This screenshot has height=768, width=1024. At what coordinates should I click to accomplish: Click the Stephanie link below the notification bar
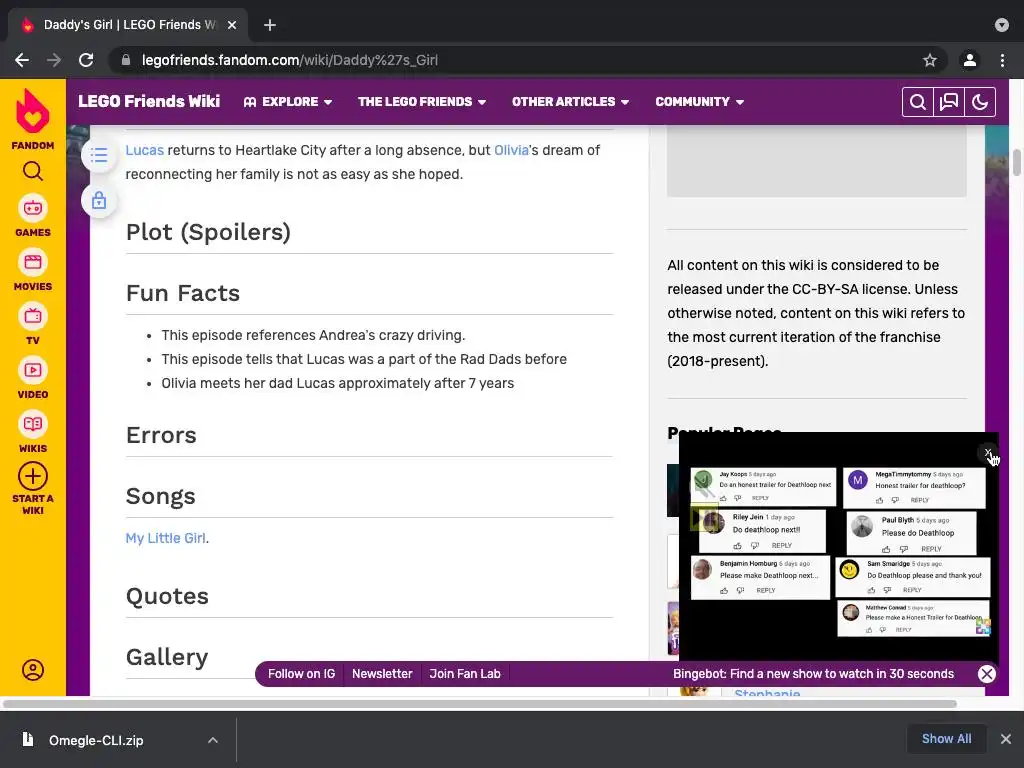767,693
